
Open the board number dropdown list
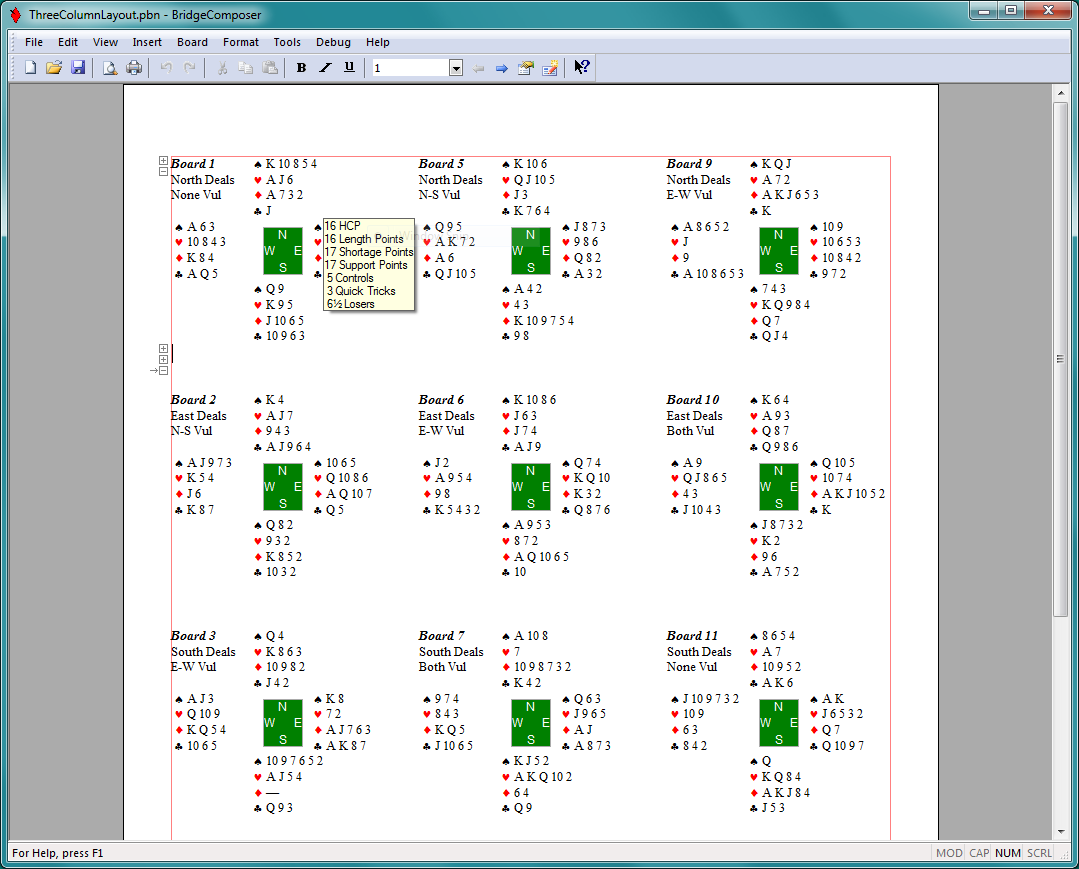(x=456, y=68)
